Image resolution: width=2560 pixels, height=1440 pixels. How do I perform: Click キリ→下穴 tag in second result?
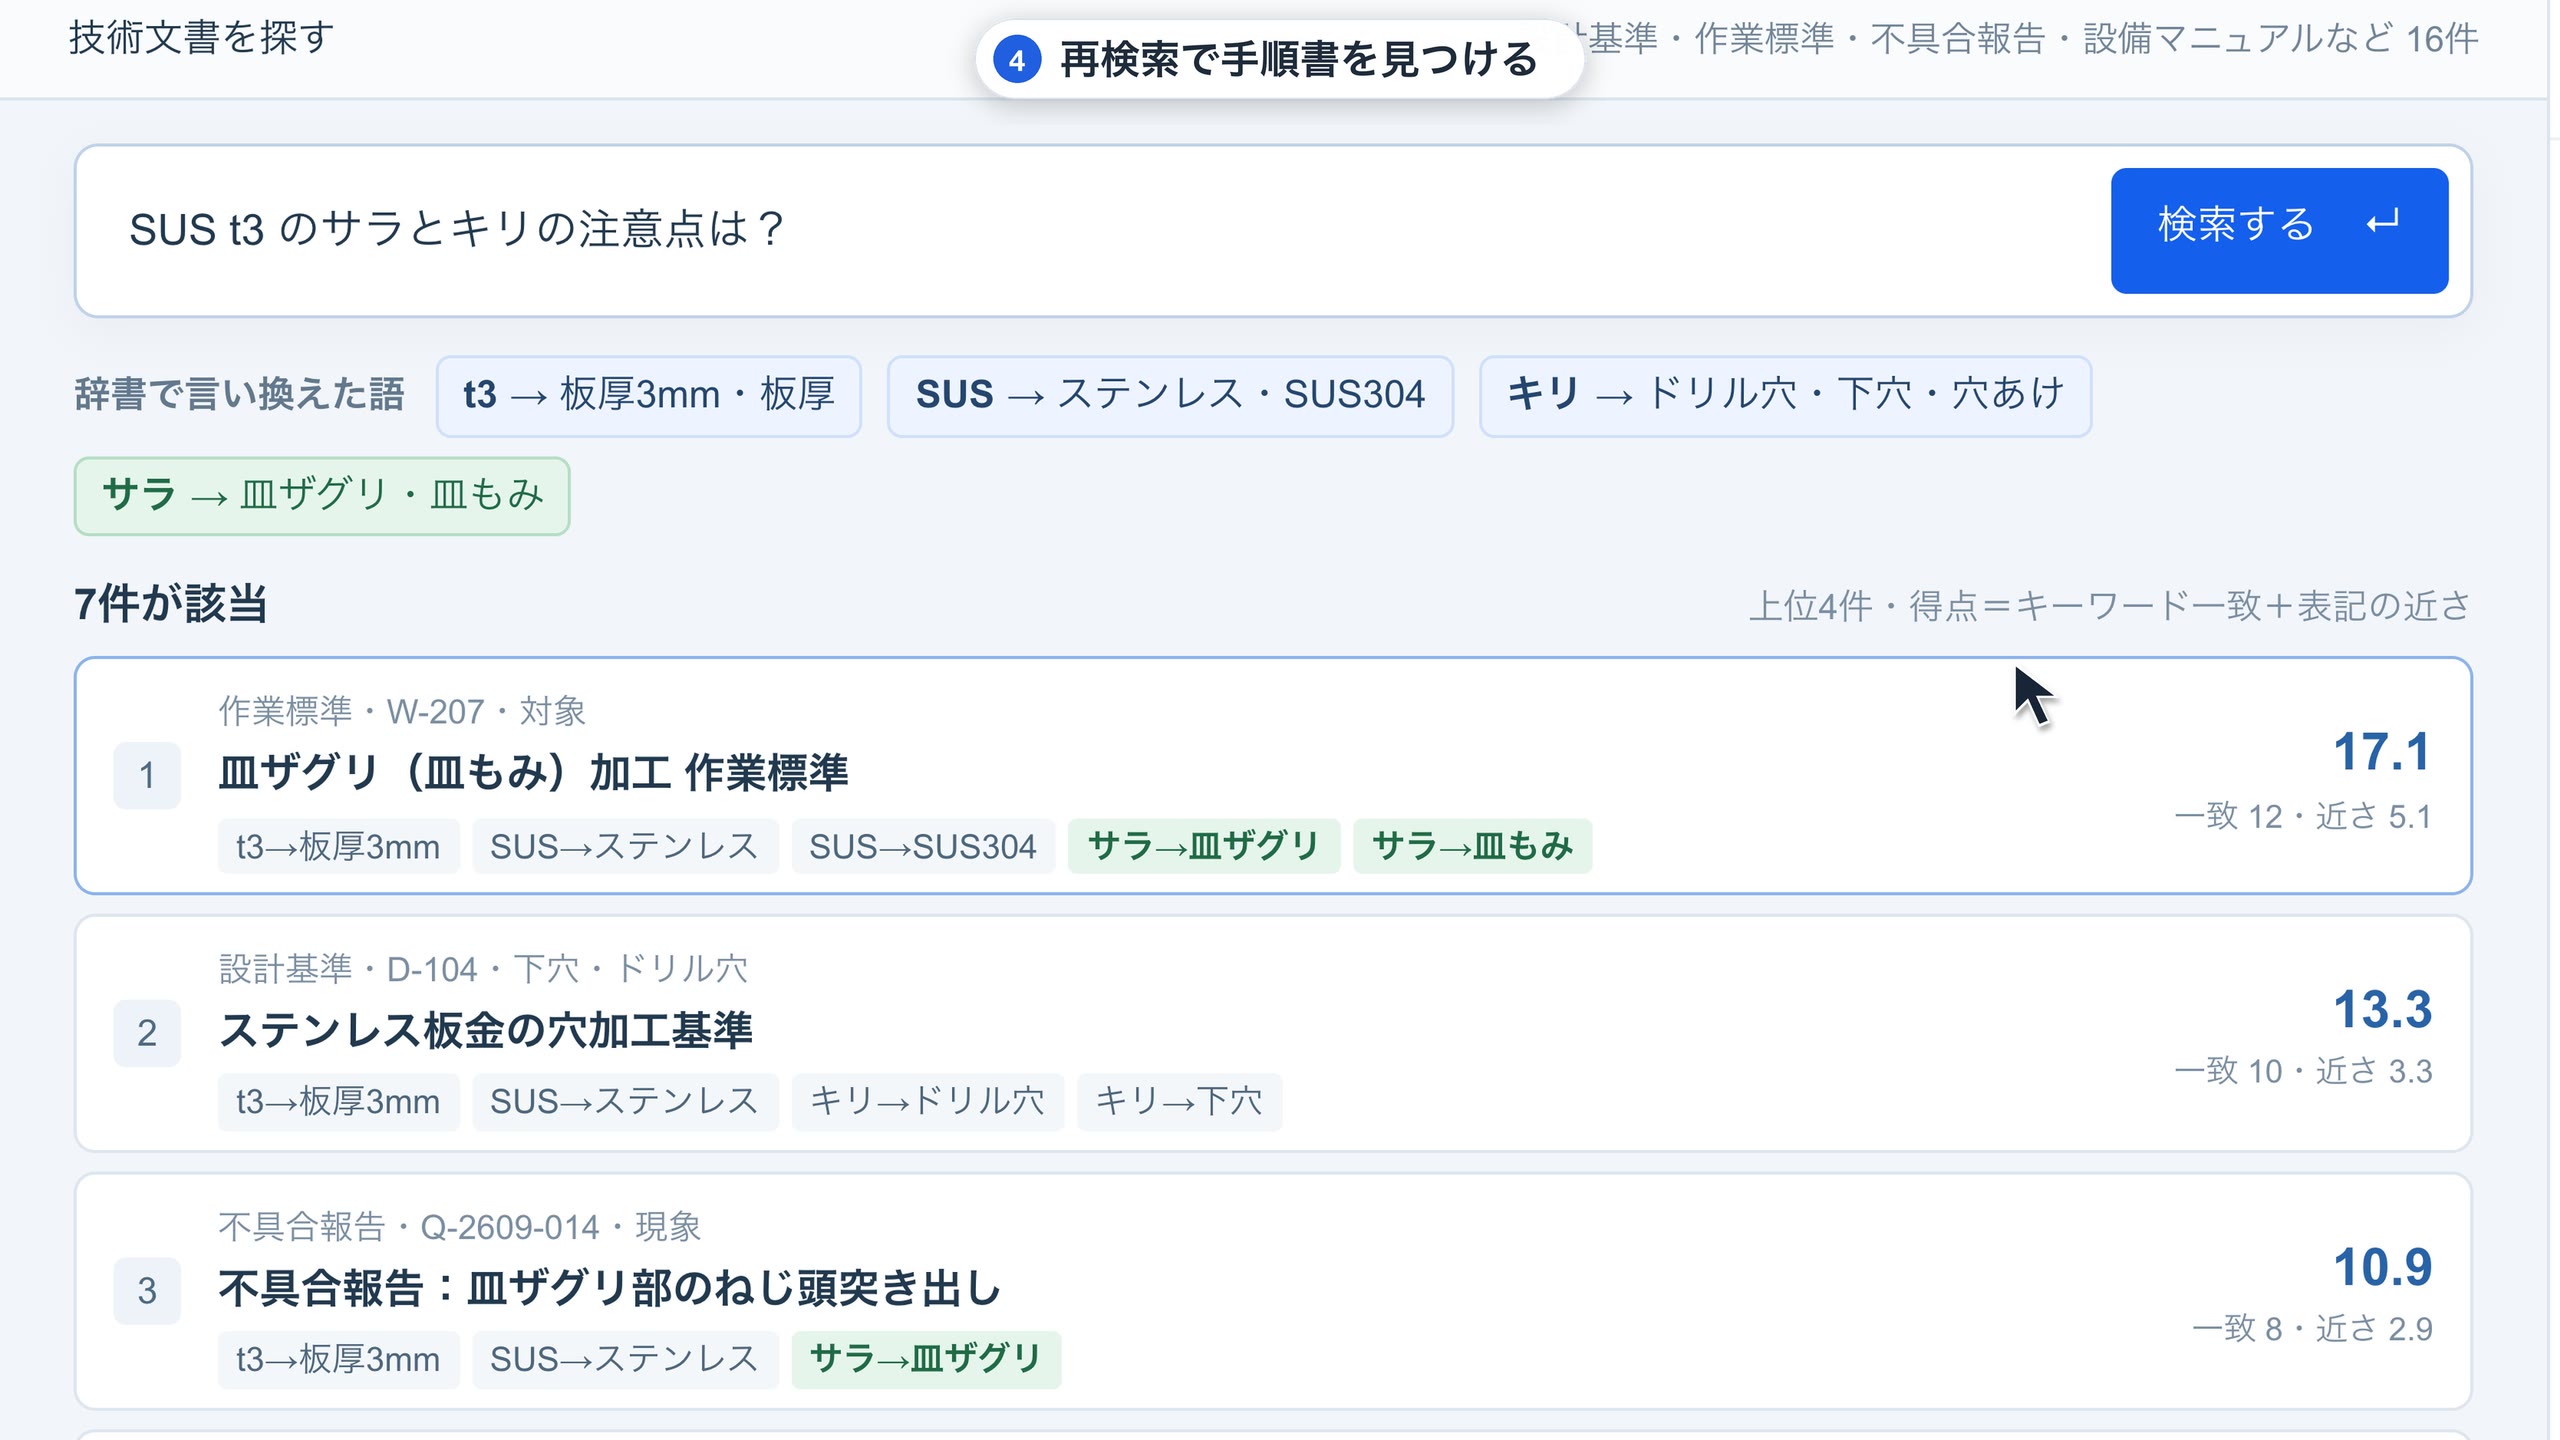[1180, 1102]
